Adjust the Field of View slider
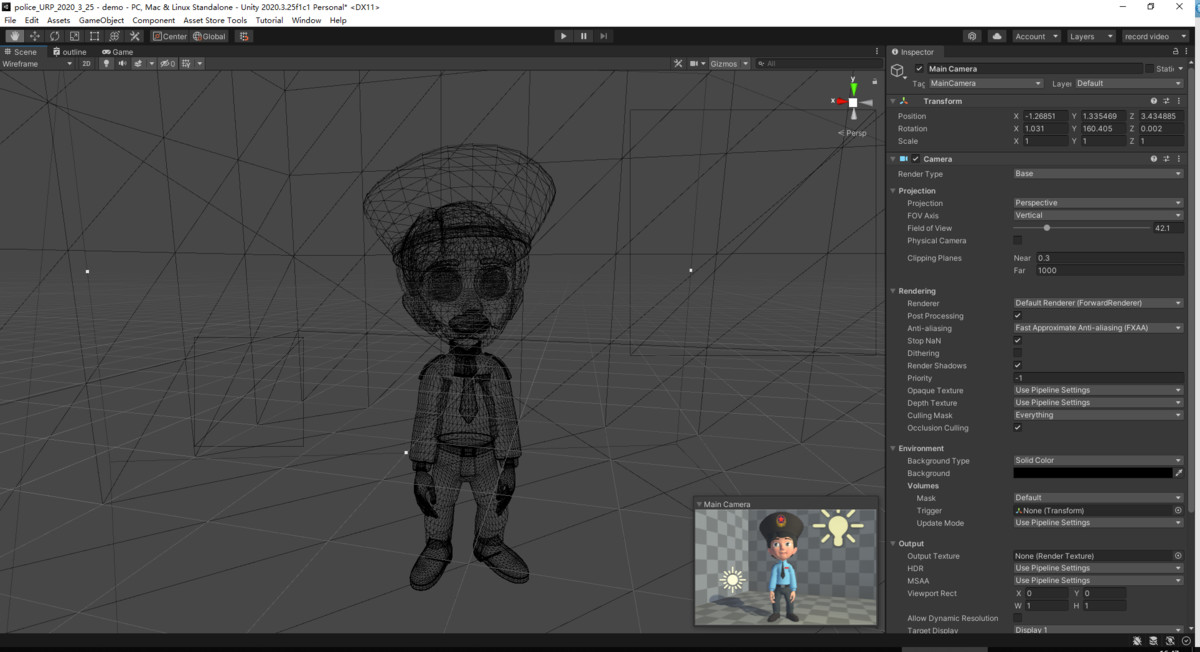 [1082, 228]
